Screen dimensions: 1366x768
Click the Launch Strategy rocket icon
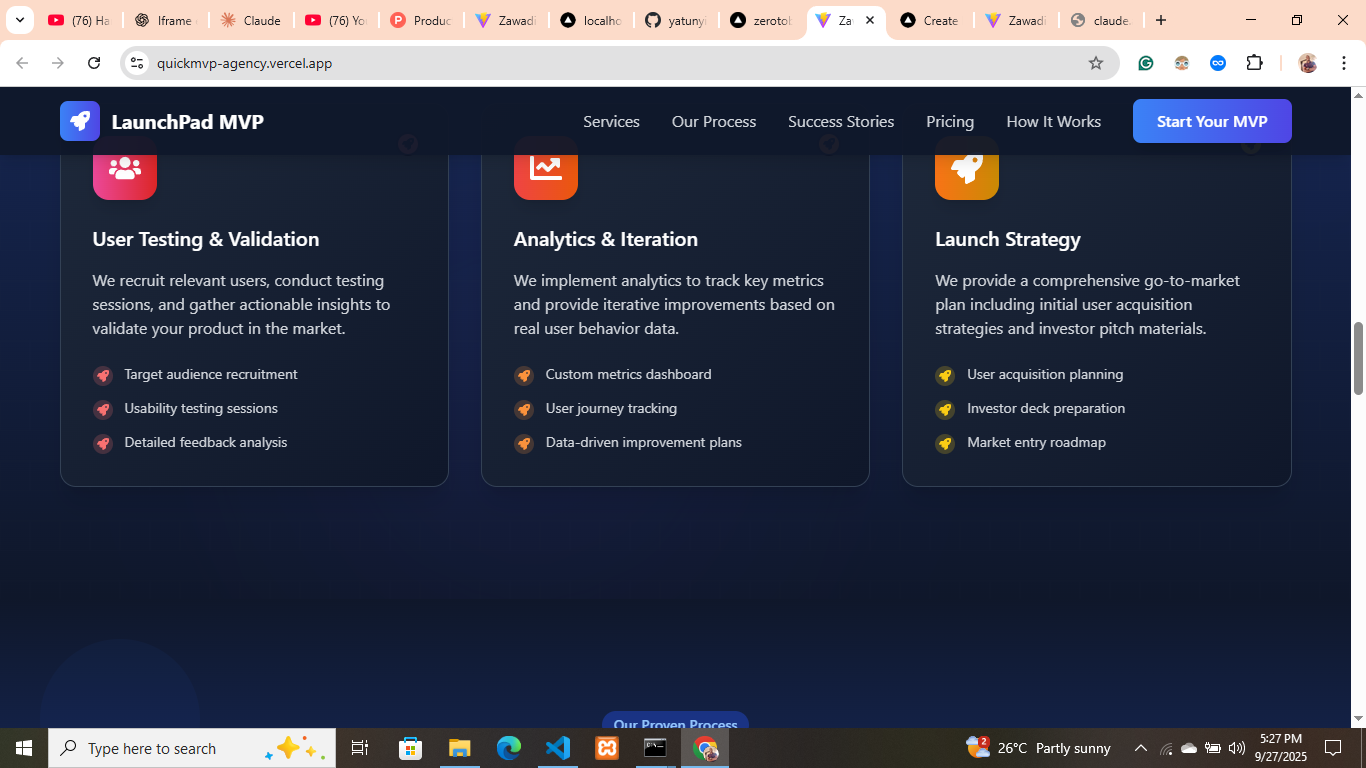967,168
